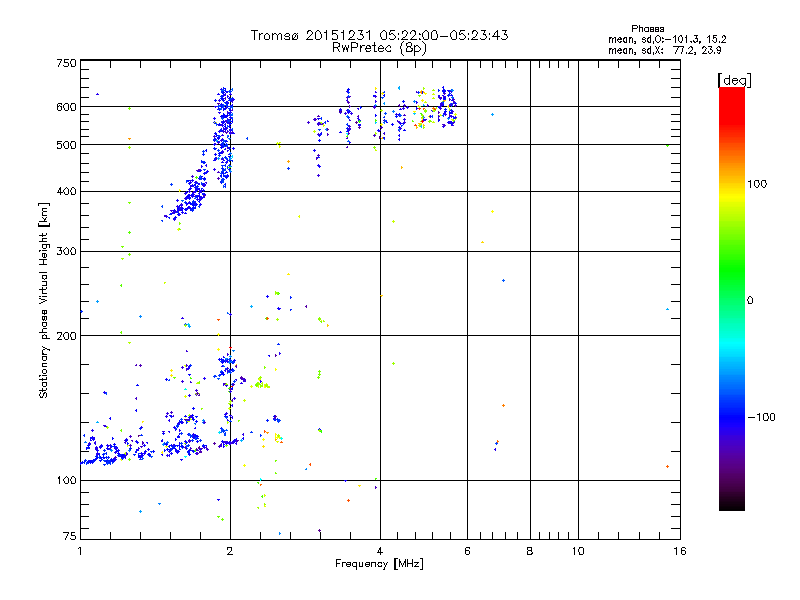Click the x-axis tick label '2'

click(x=230, y=551)
